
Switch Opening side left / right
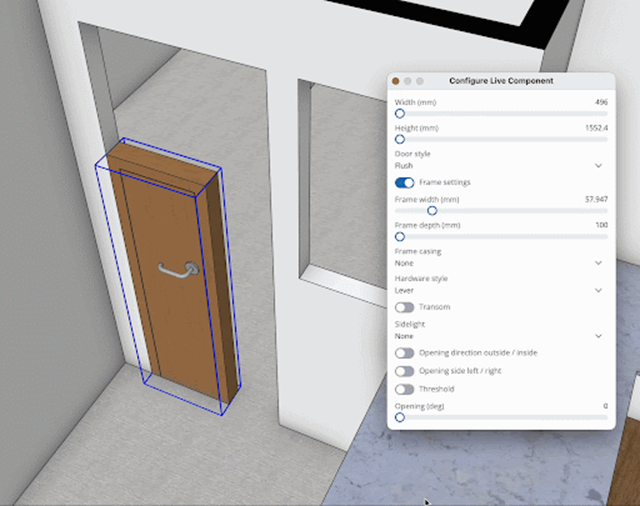(x=405, y=371)
